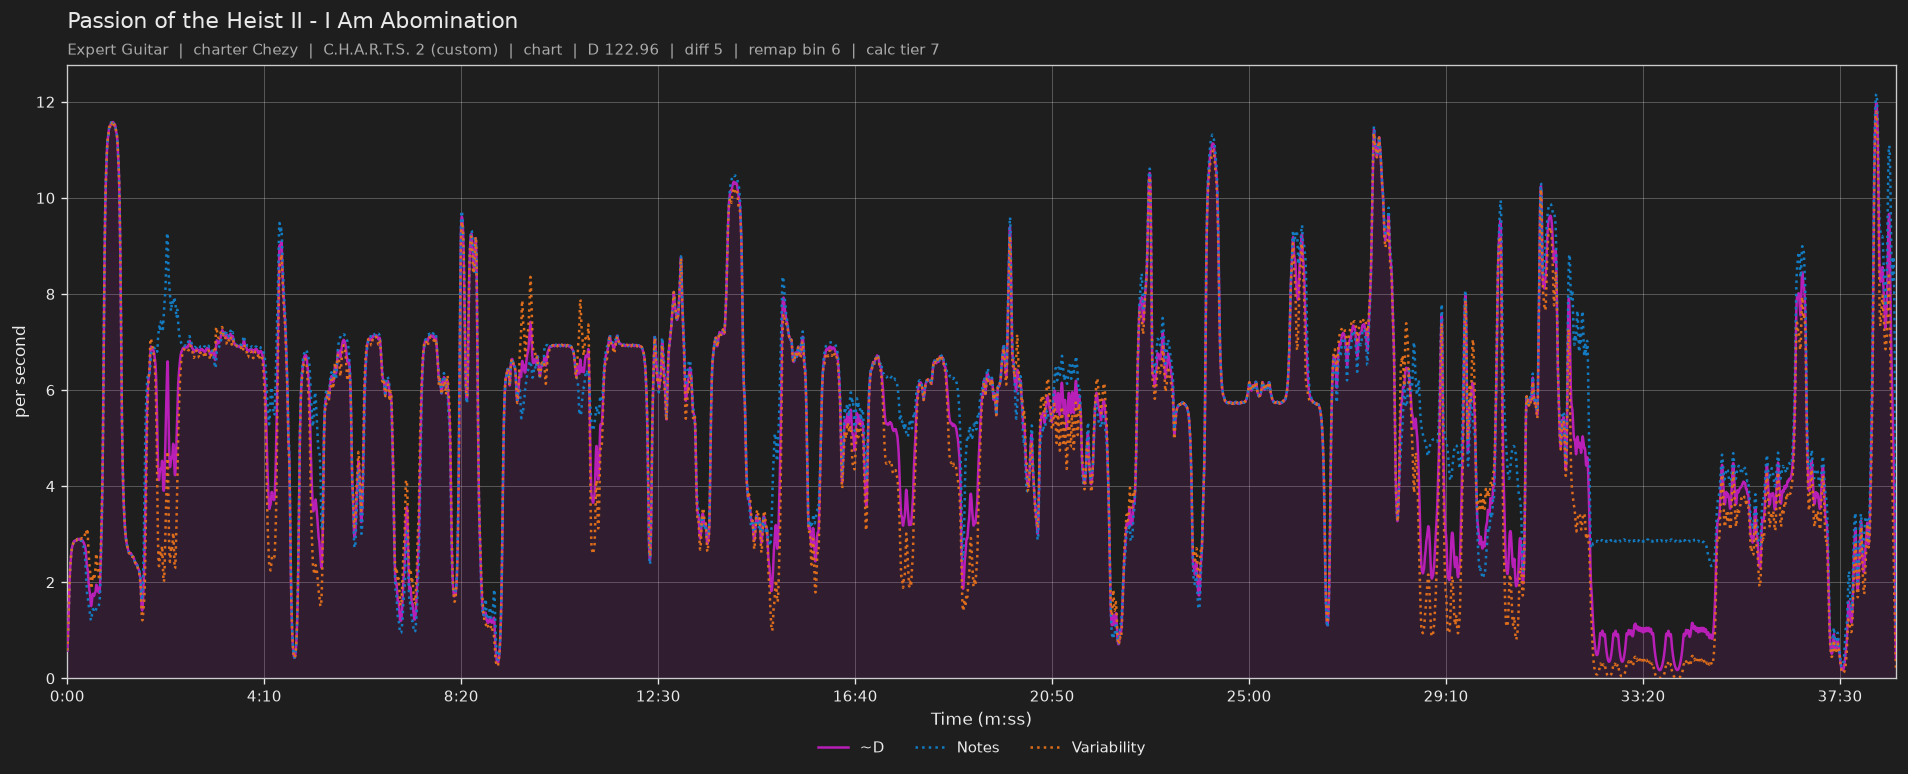Click the "8:20" x-axis tick label
This screenshot has width=1908, height=774.
coord(461,696)
